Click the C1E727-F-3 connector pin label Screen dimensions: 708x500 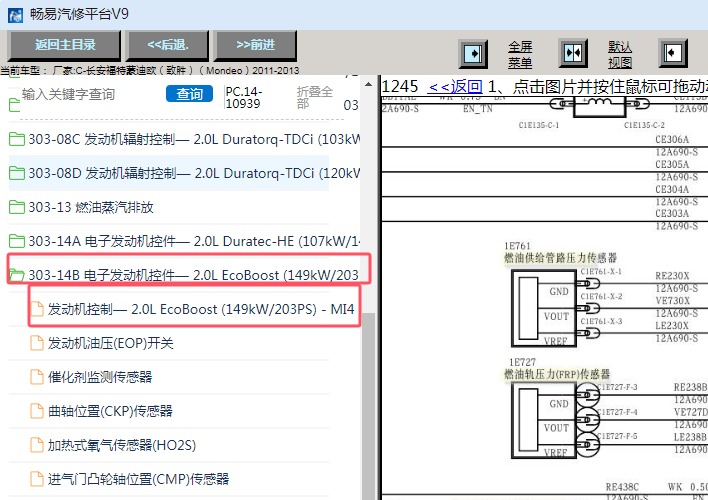point(617,387)
